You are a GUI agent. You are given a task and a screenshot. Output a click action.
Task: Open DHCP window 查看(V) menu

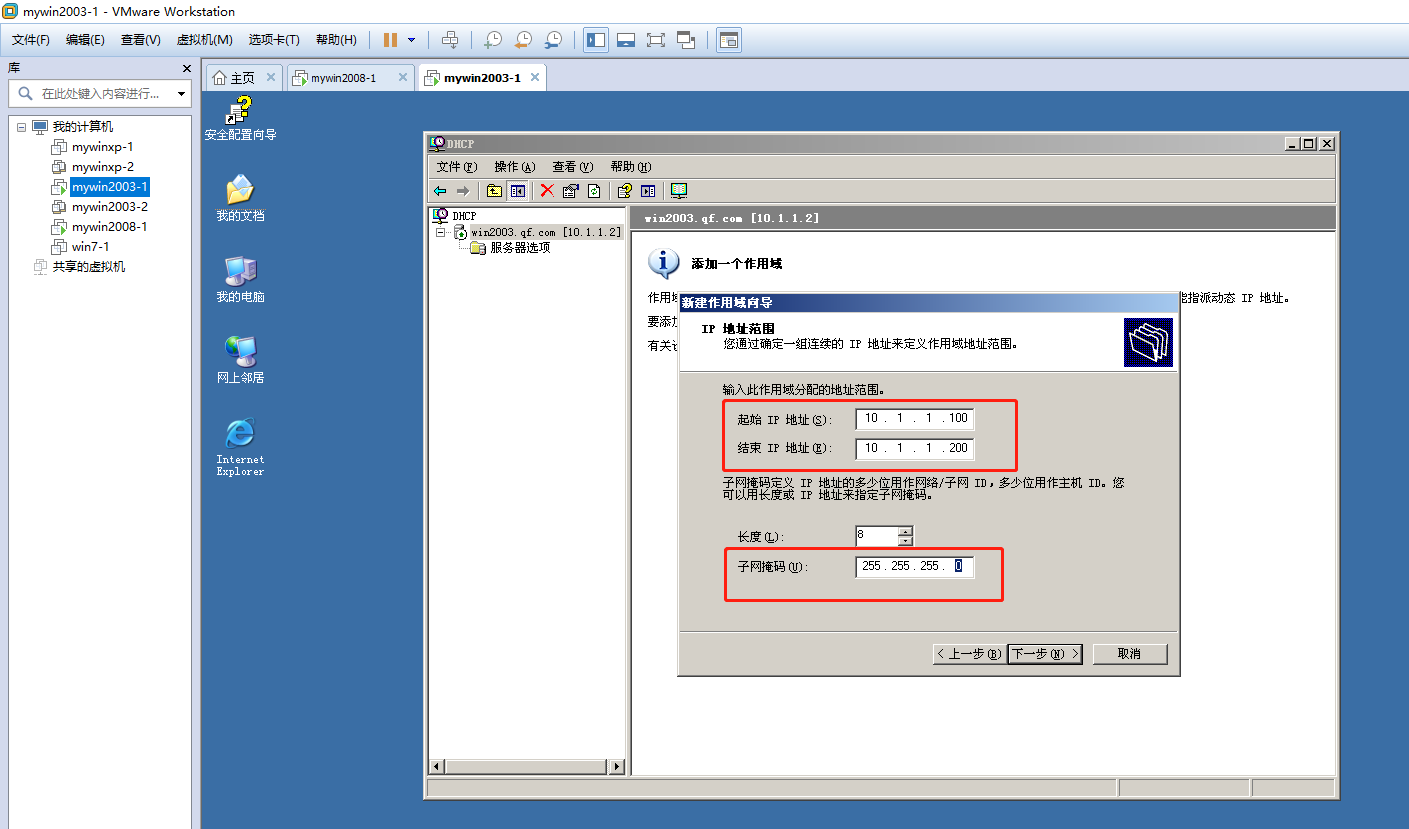tap(572, 167)
